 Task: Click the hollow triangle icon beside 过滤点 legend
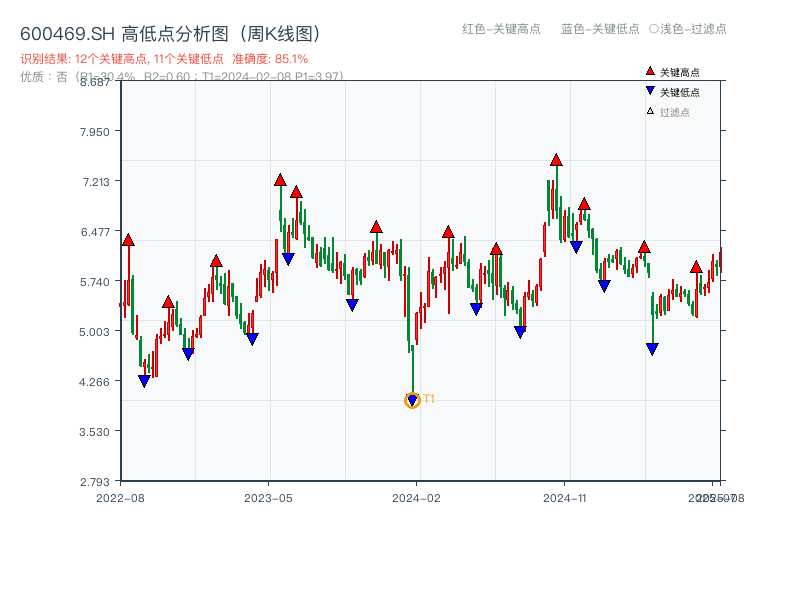click(x=650, y=111)
